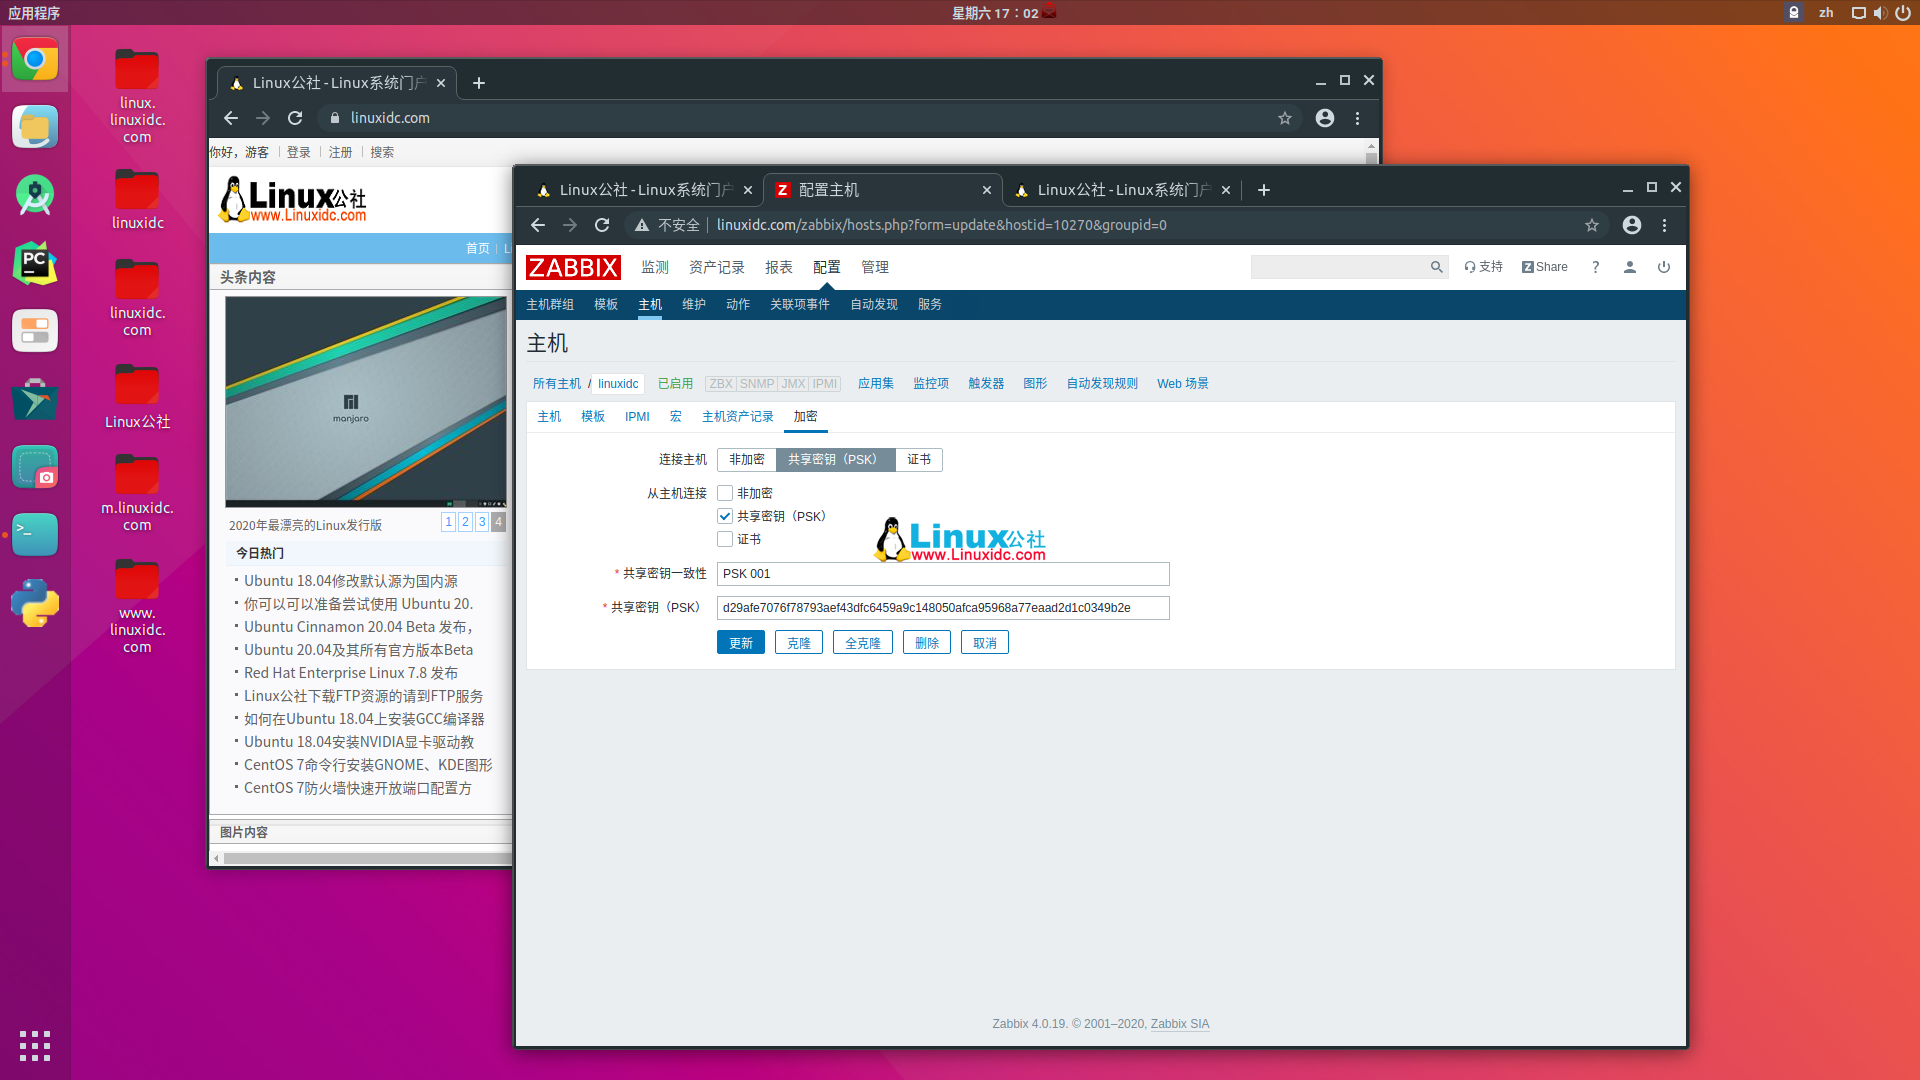The width and height of the screenshot is (1920, 1080).
Task: Click the Zabbix search magnifier icon
Action: (1436, 267)
